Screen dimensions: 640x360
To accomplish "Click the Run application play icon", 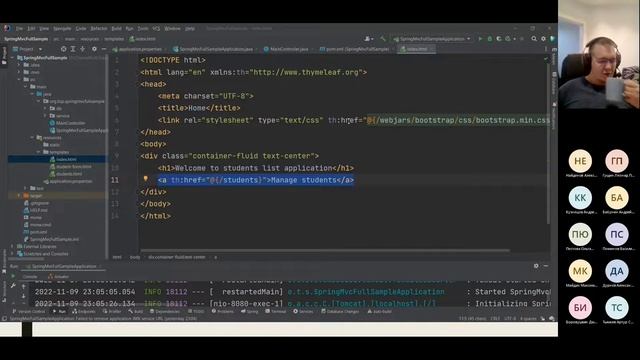I will [x=480, y=39].
